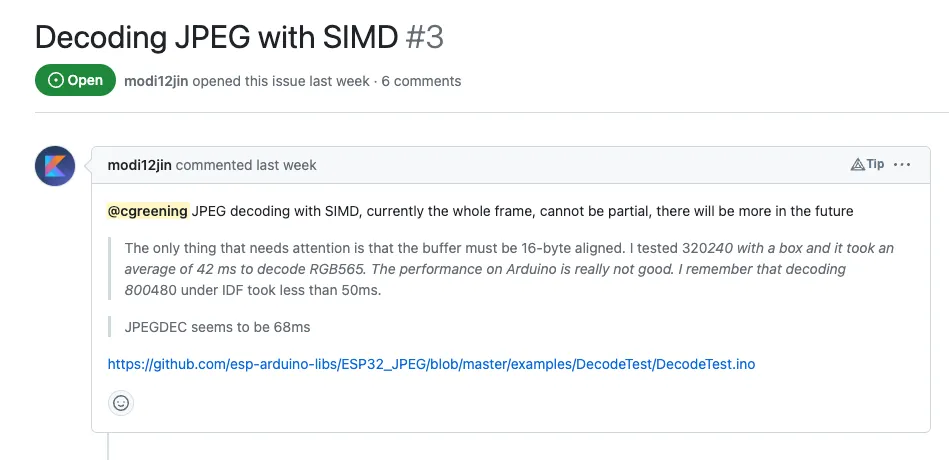Click modi12jin username in comment header
This screenshot has width=949, height=460.
pos(139,165)
